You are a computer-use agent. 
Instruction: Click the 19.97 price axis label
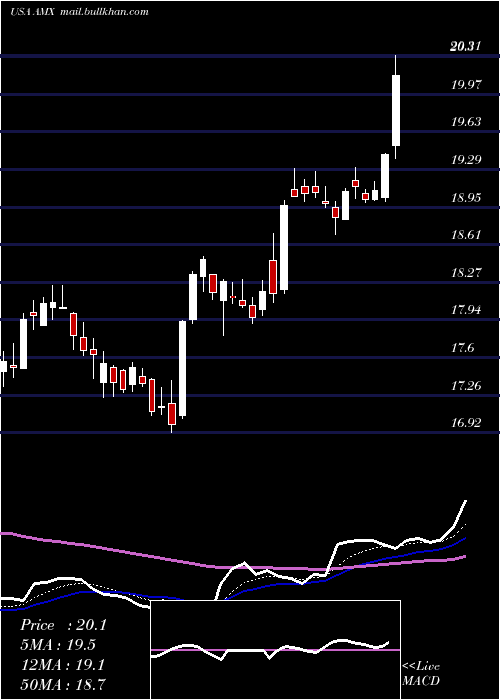coord(466,84)
